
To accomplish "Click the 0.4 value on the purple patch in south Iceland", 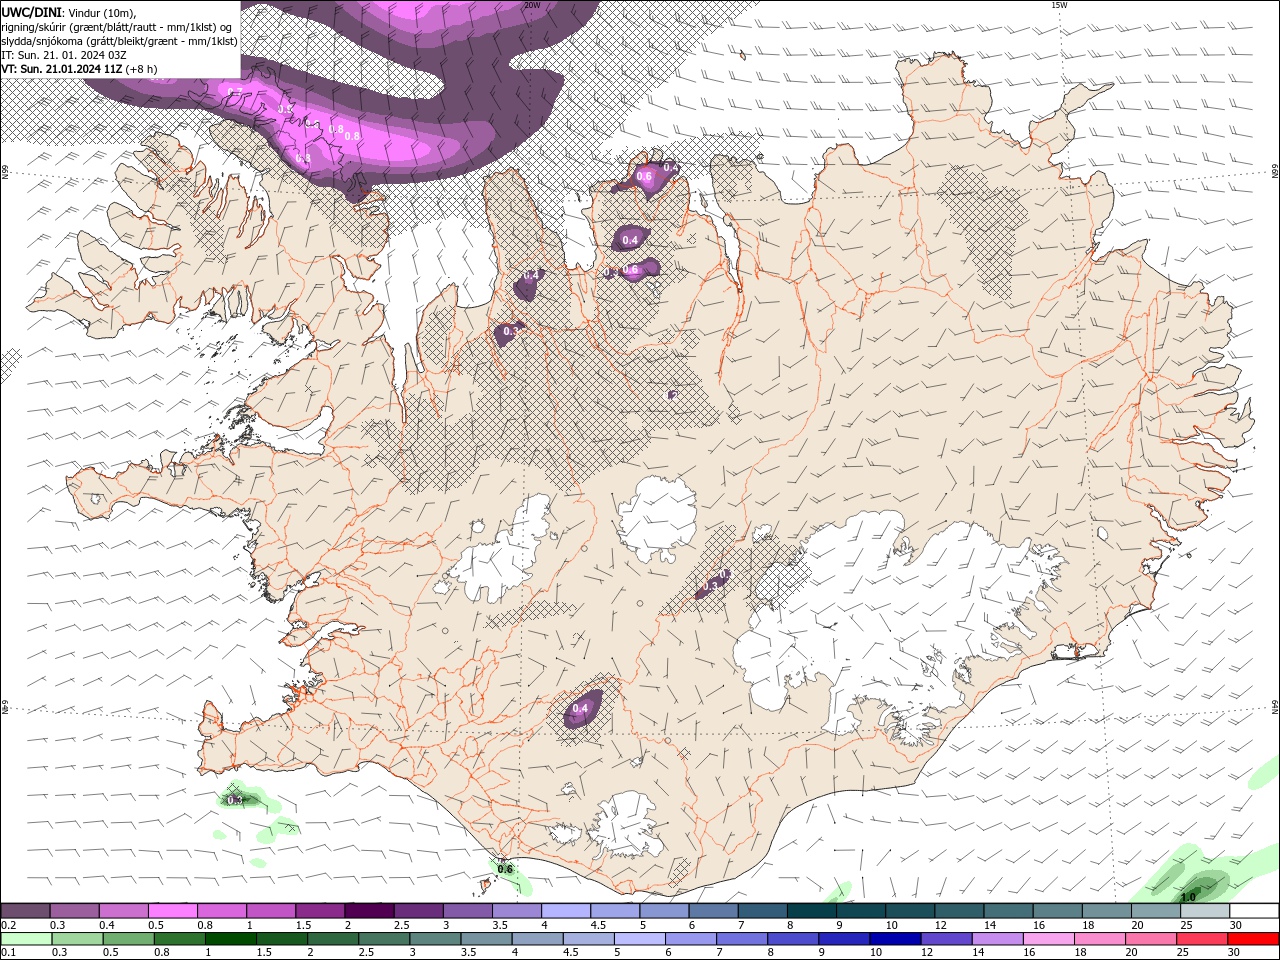I will click(x=580, y=710).
